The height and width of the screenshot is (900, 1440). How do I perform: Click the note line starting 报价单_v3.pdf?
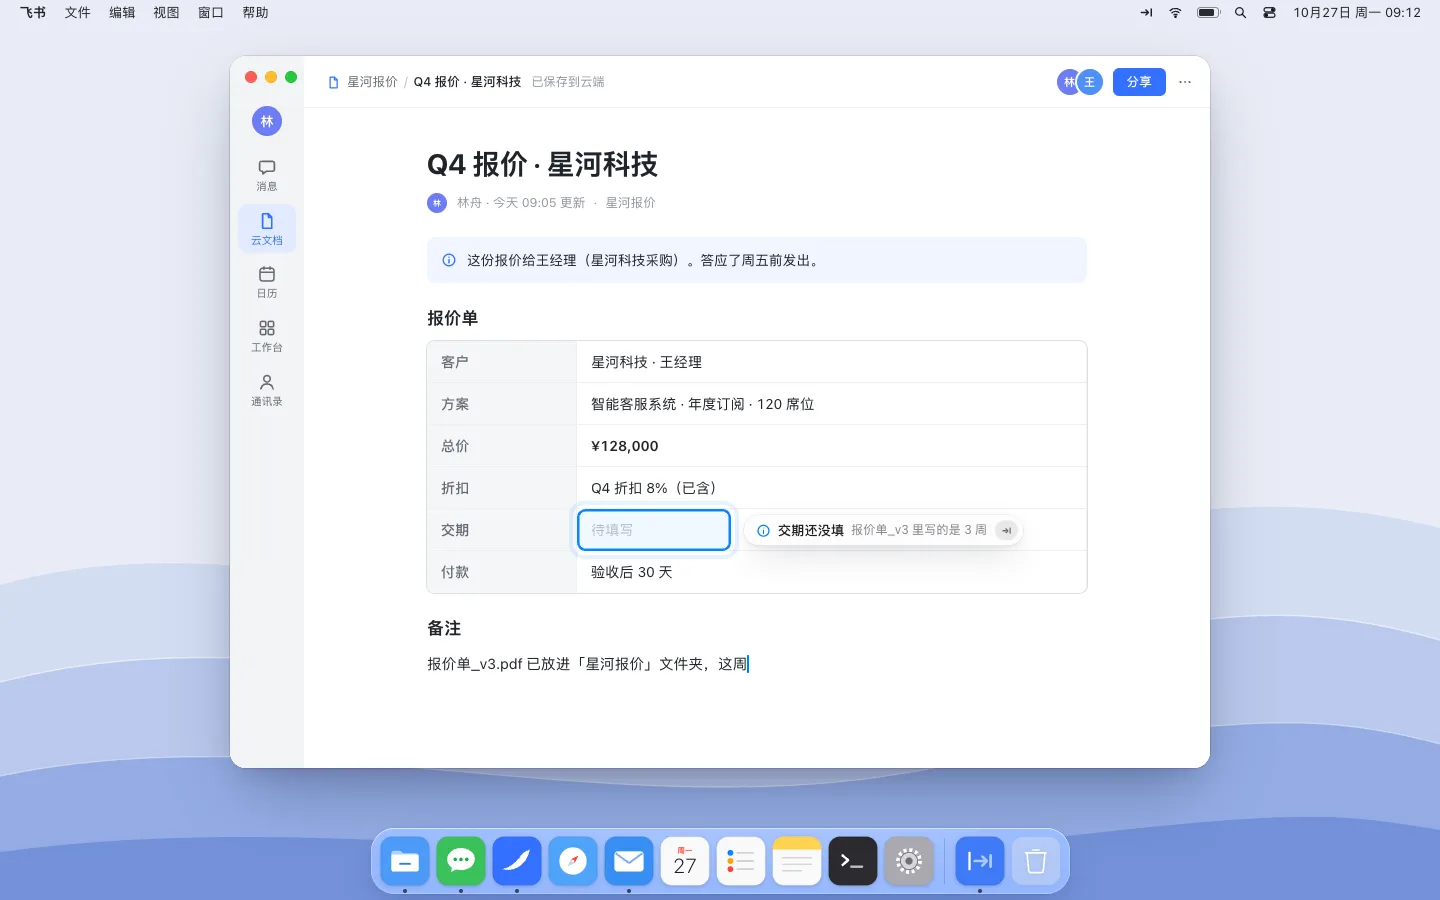click(x=587, y=664)
